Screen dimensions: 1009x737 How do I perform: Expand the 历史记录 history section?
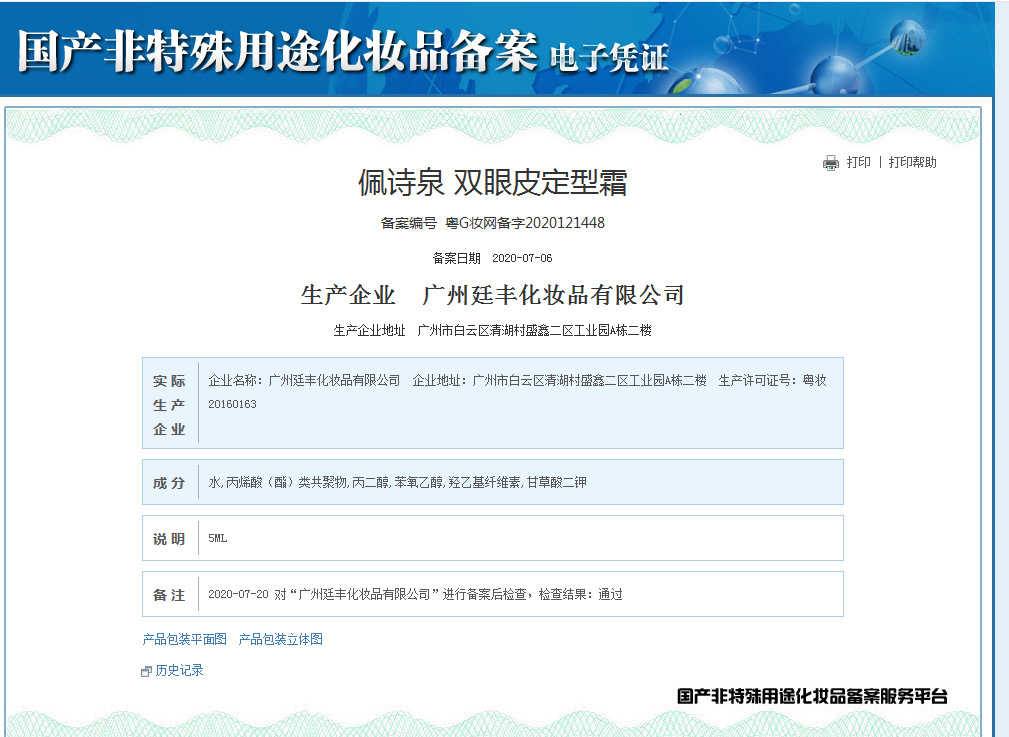coord(179,671)
